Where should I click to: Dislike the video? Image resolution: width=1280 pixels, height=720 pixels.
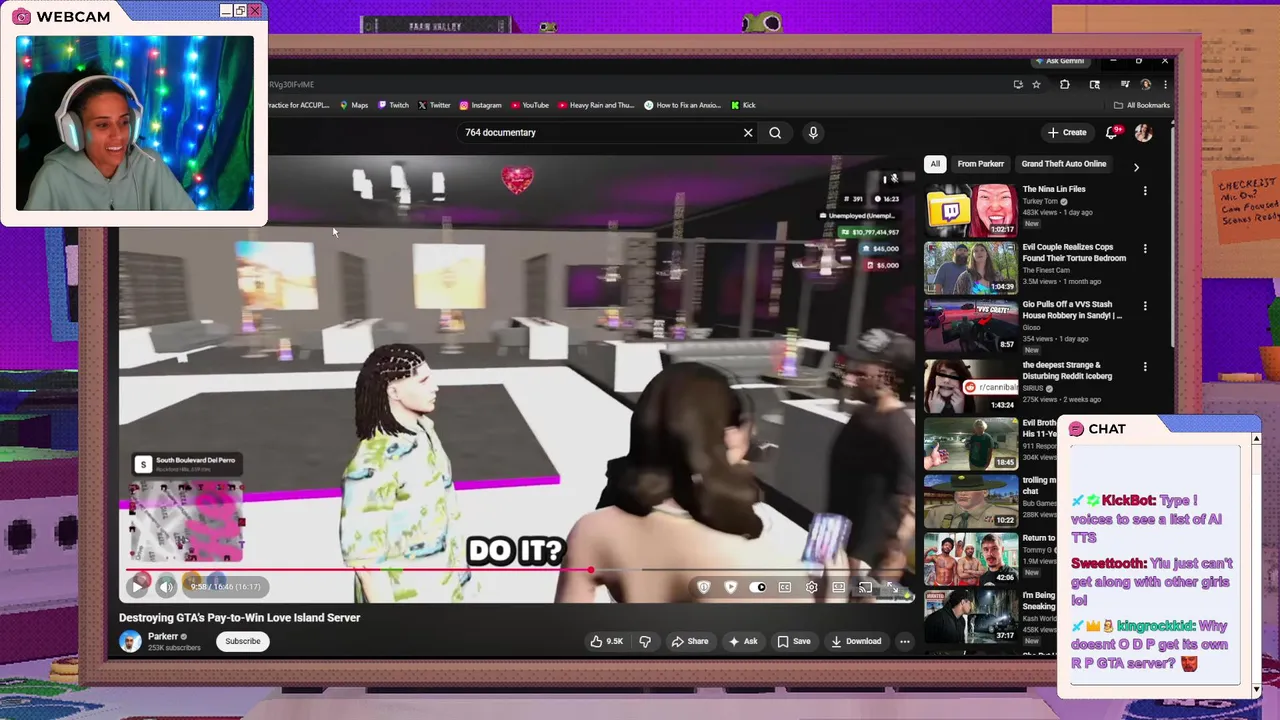645,641
